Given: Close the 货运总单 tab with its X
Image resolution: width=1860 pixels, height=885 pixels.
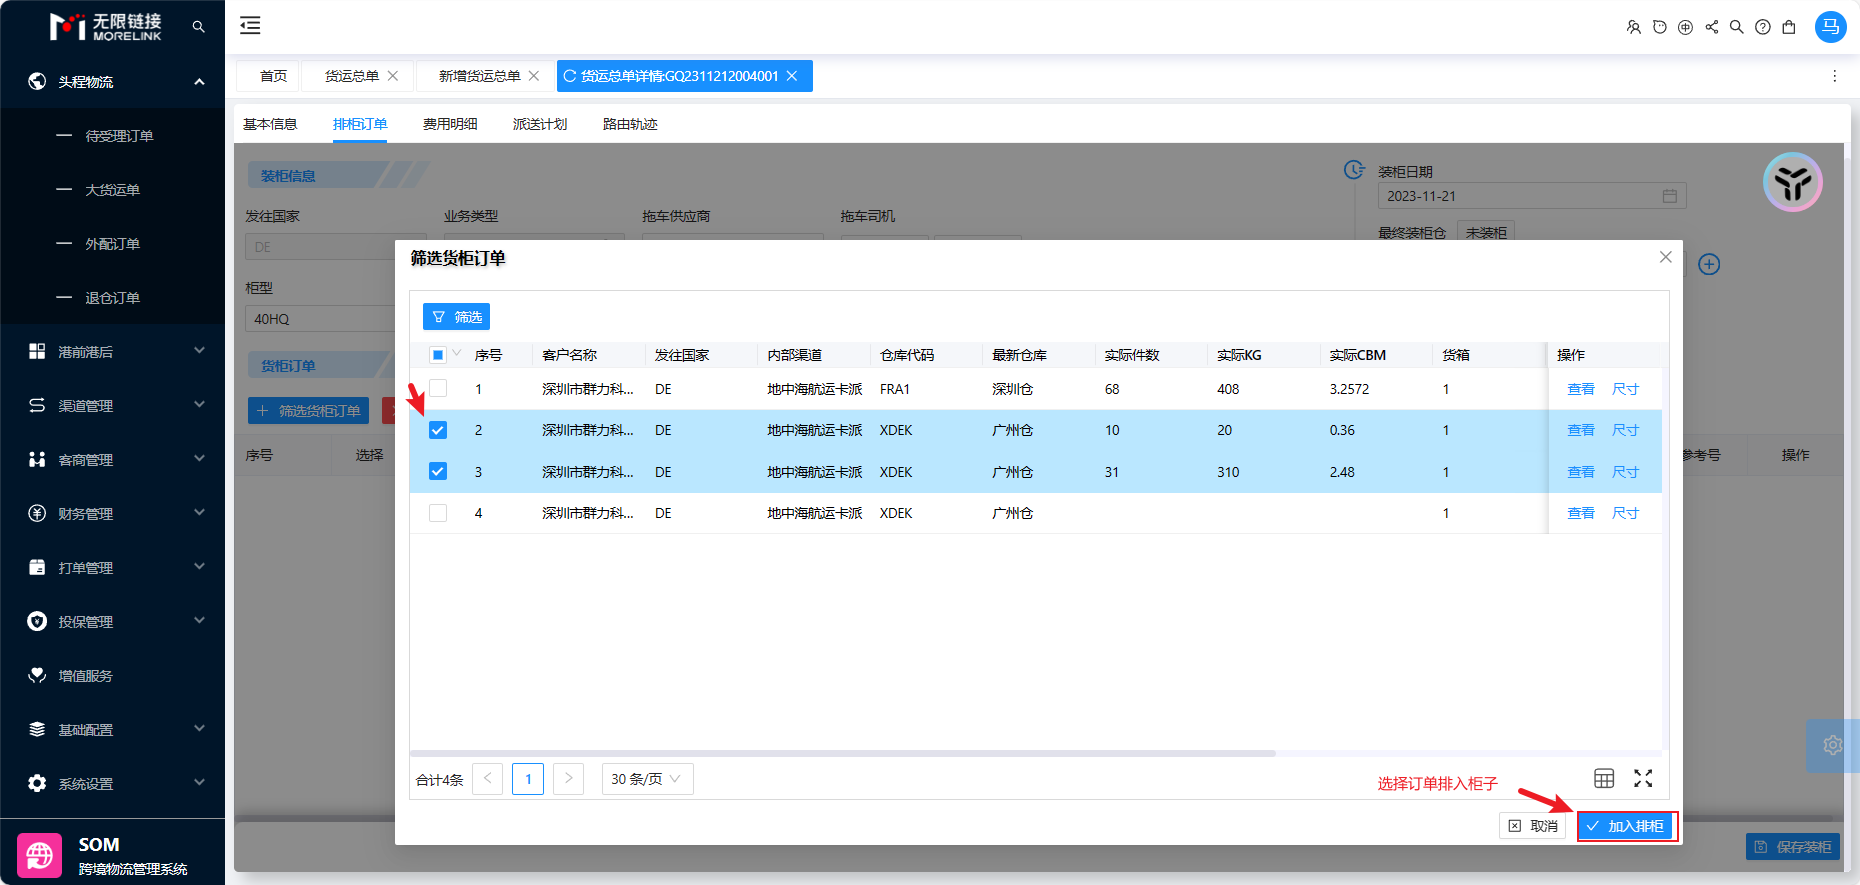Looking at the screenshot, I should [x=393, y=76].
